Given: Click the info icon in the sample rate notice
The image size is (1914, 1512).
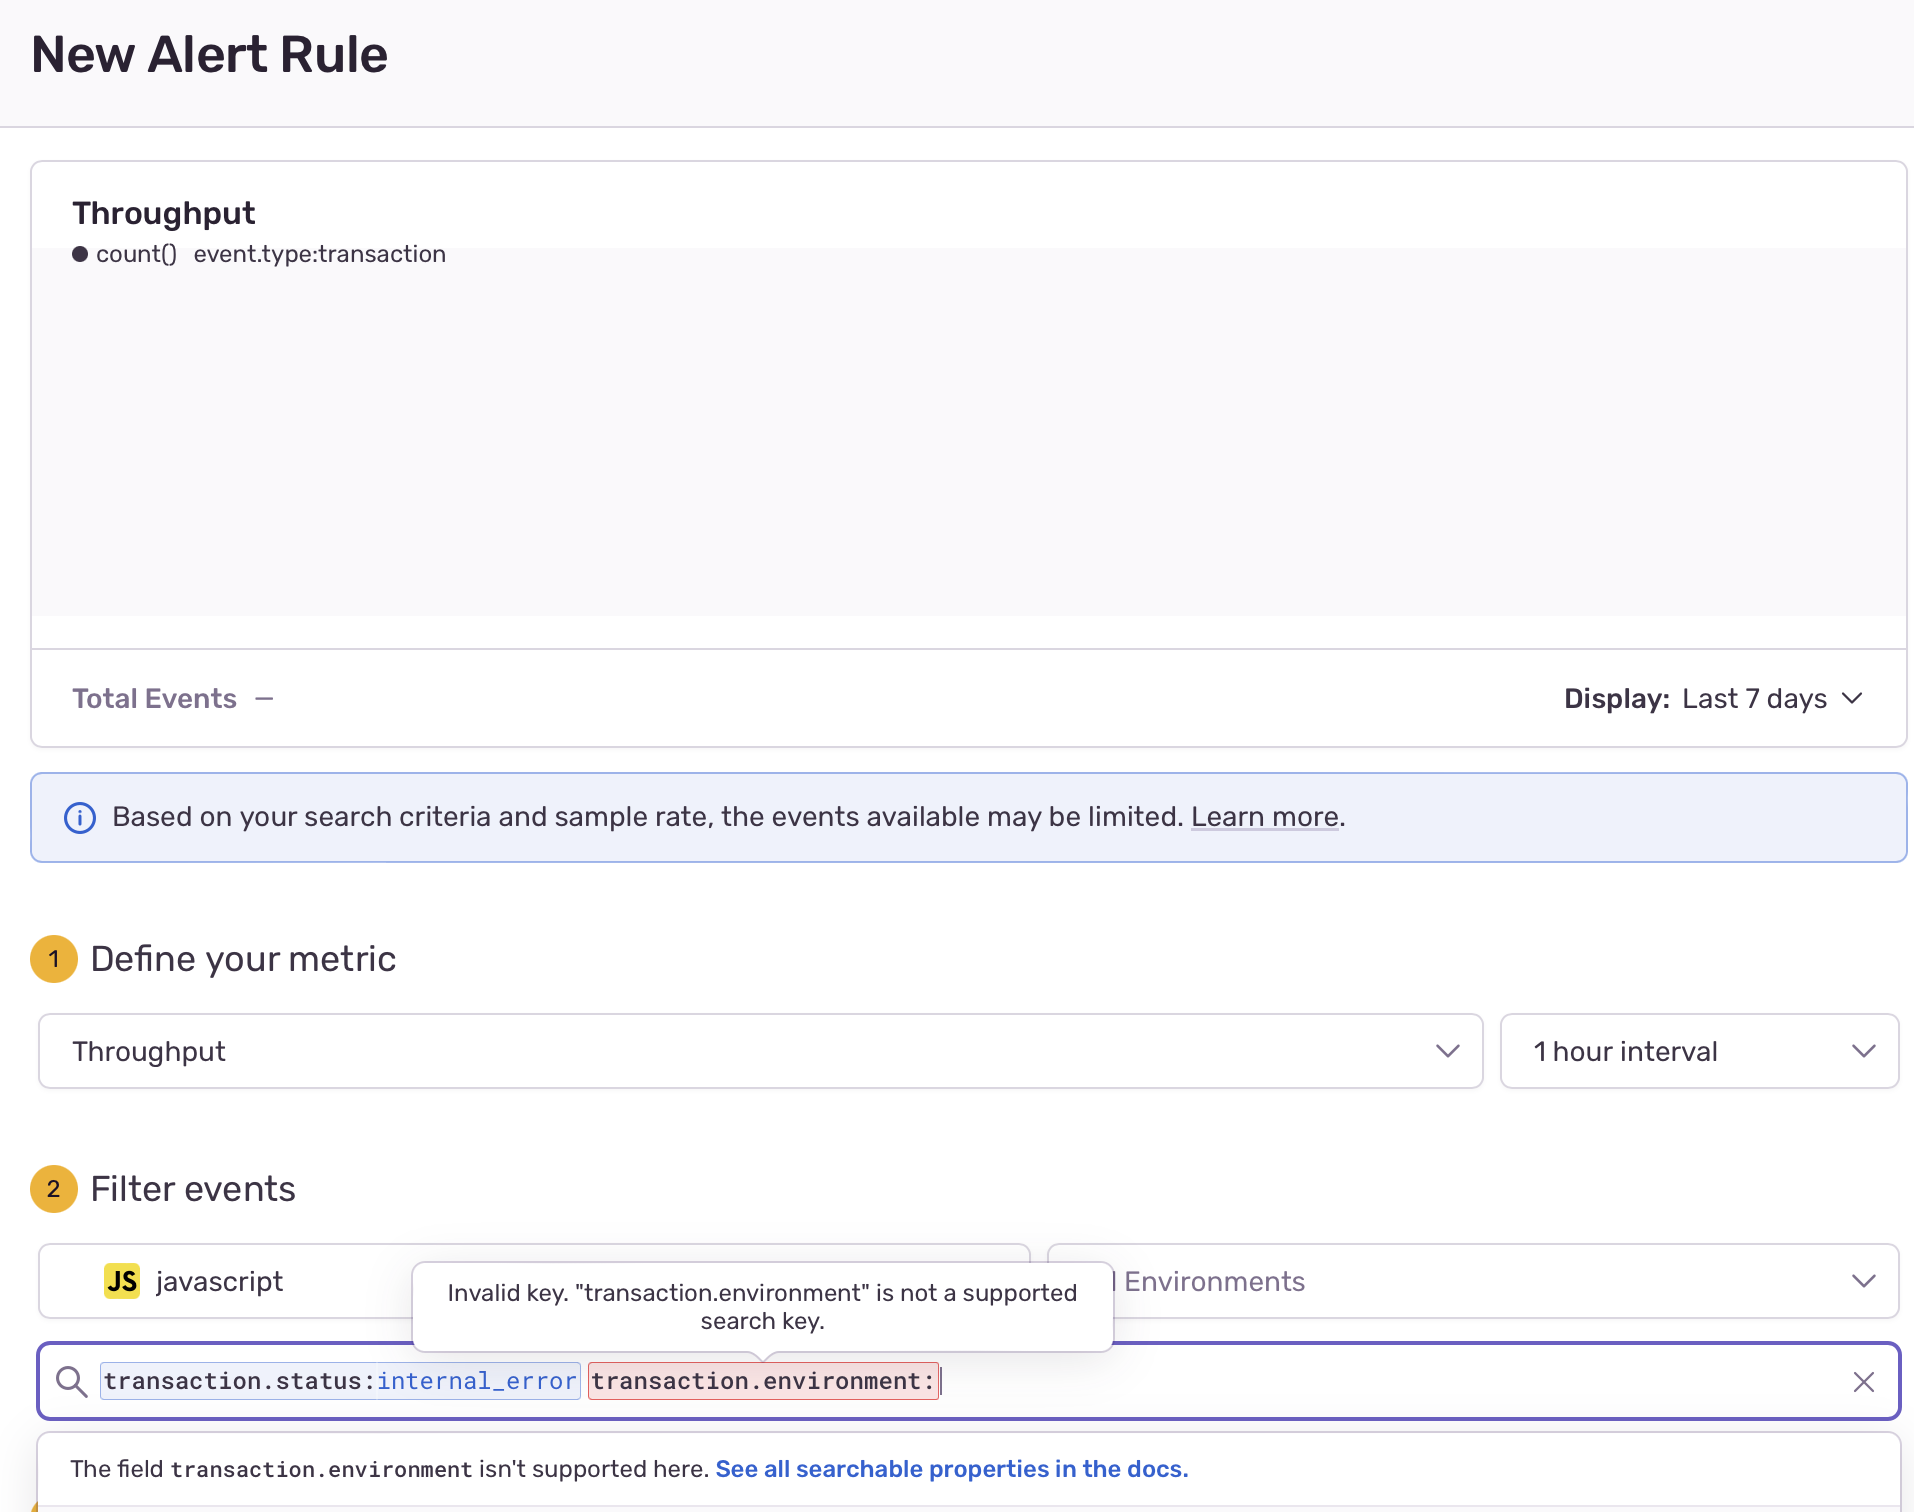Looking at the screenshot, I should pyautogui.click(x=80, y=816).
